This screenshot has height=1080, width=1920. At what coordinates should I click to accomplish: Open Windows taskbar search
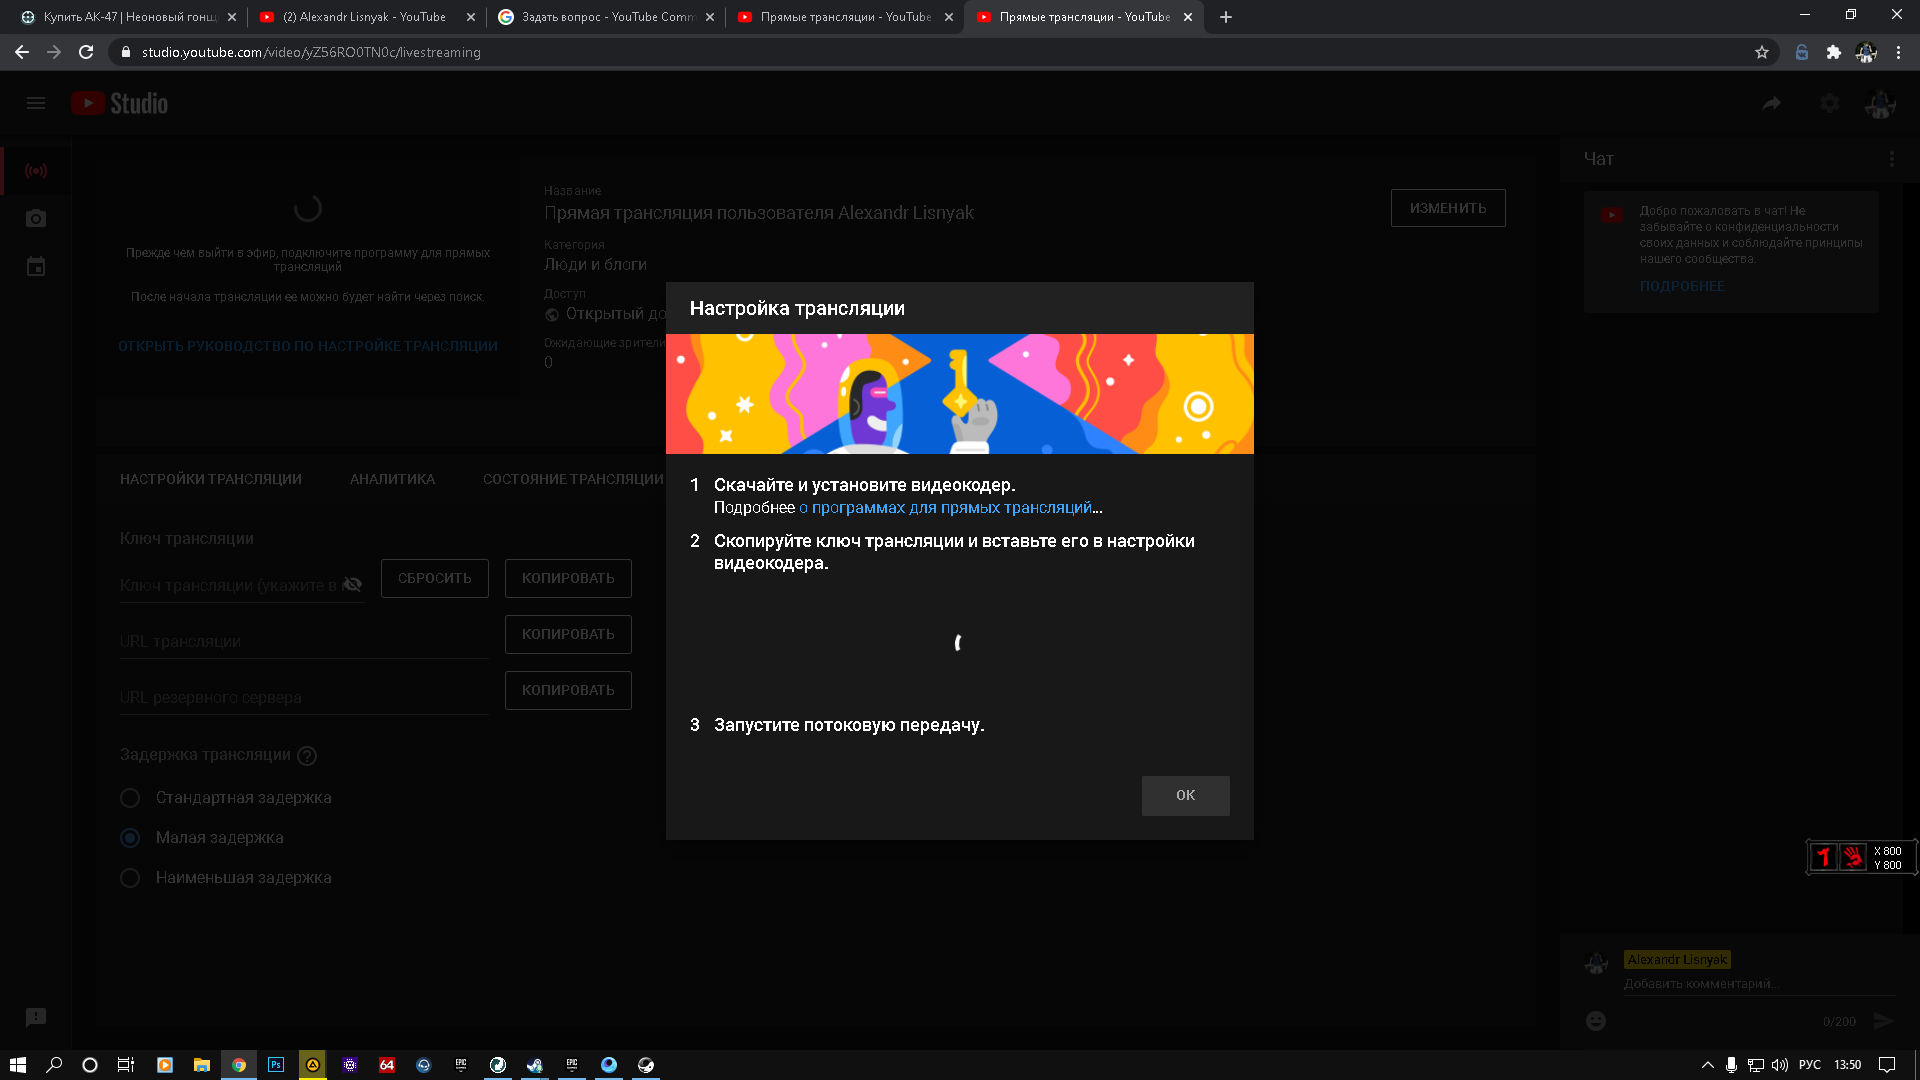54,1065
